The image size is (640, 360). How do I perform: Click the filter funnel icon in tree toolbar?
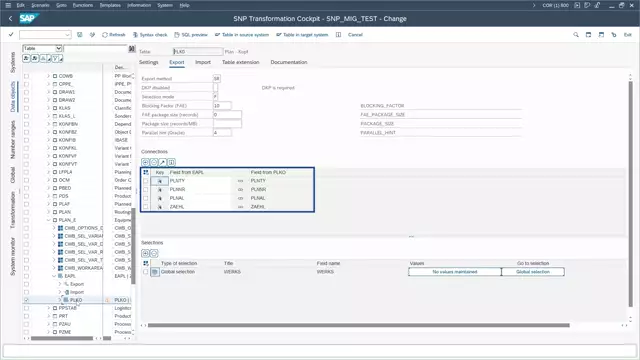[x=56, y=58]
